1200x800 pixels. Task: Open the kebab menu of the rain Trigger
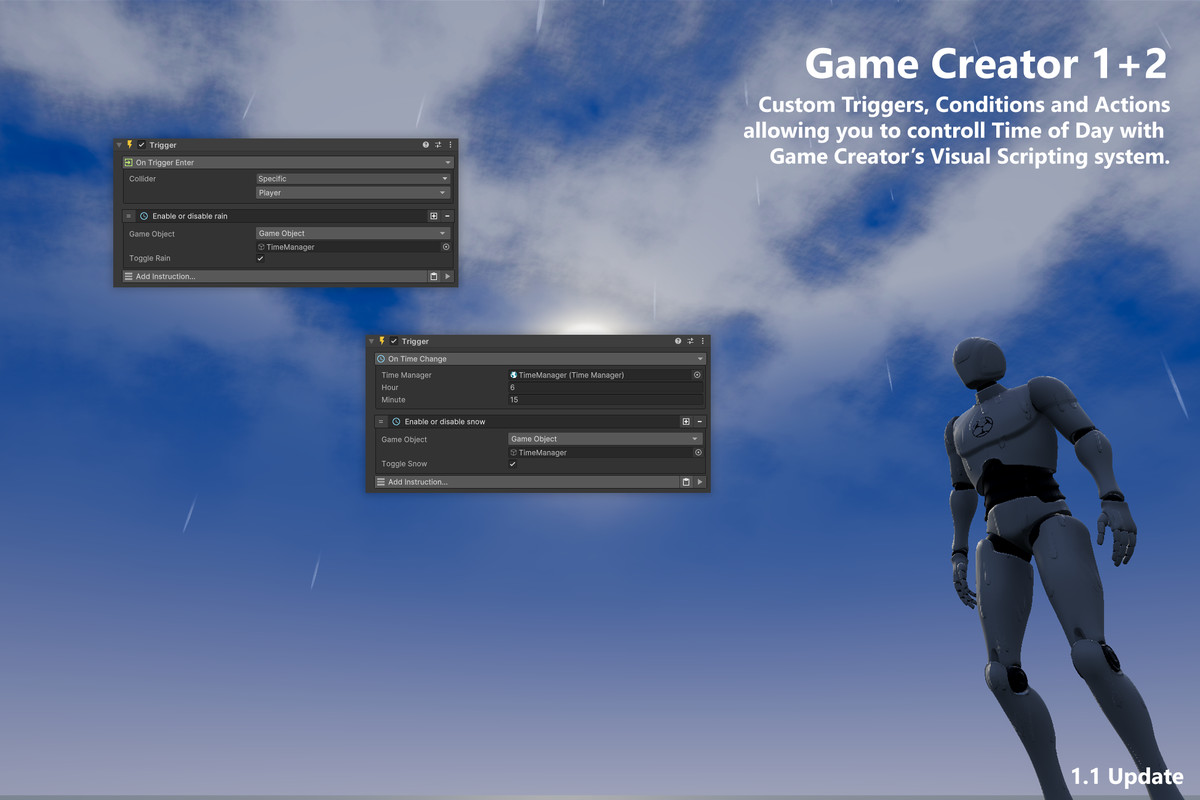pos(450,145)
